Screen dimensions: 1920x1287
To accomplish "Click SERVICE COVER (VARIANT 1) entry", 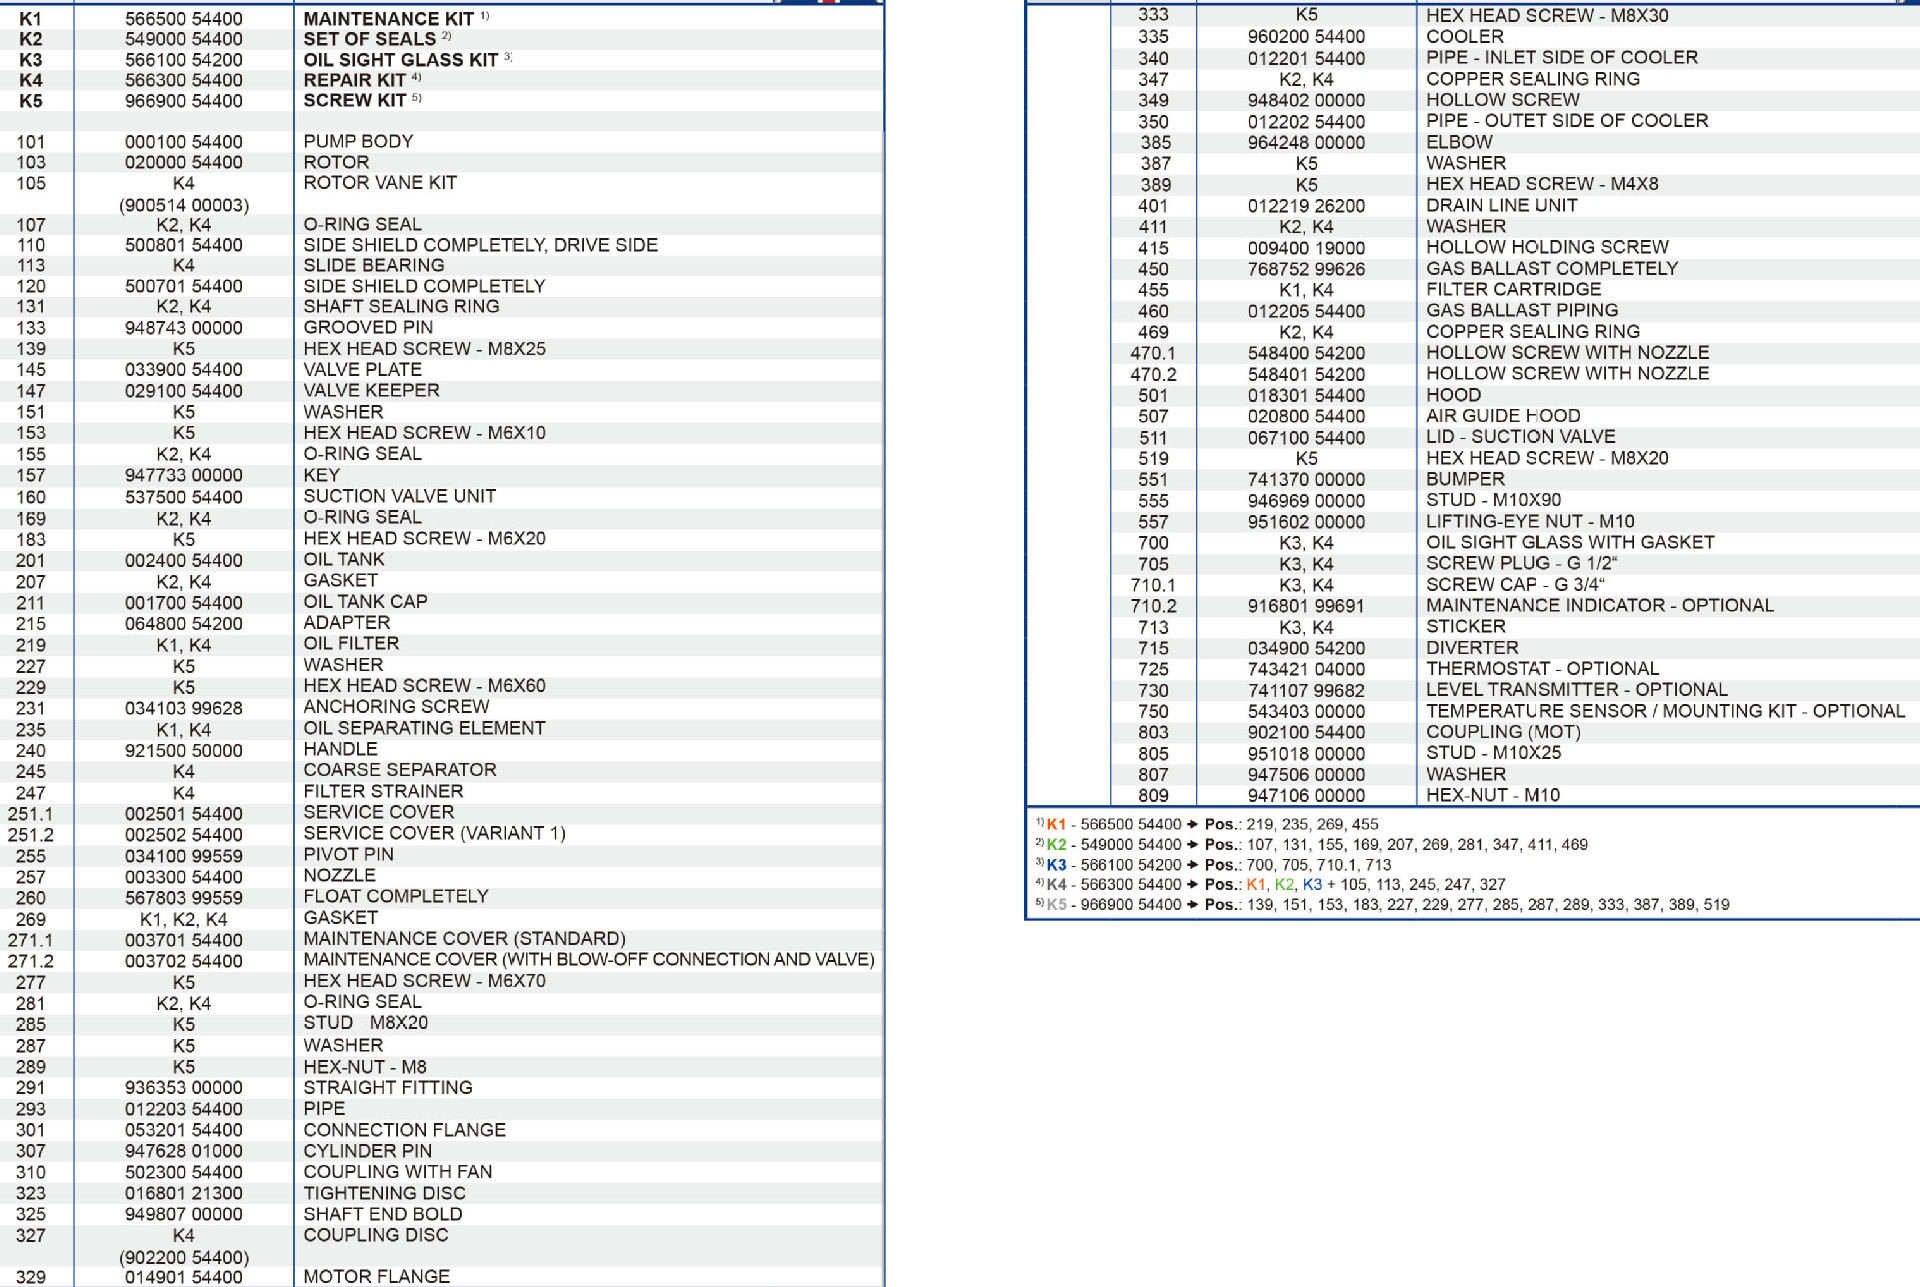I will (x=434, y=834).
